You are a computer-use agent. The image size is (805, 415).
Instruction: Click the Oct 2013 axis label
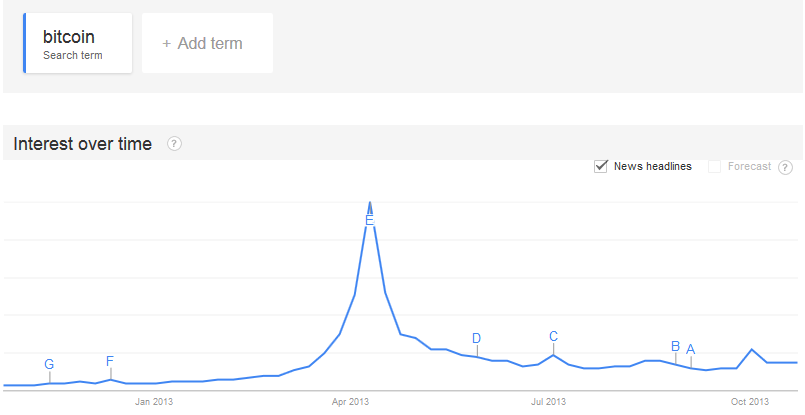click(750, 402)
